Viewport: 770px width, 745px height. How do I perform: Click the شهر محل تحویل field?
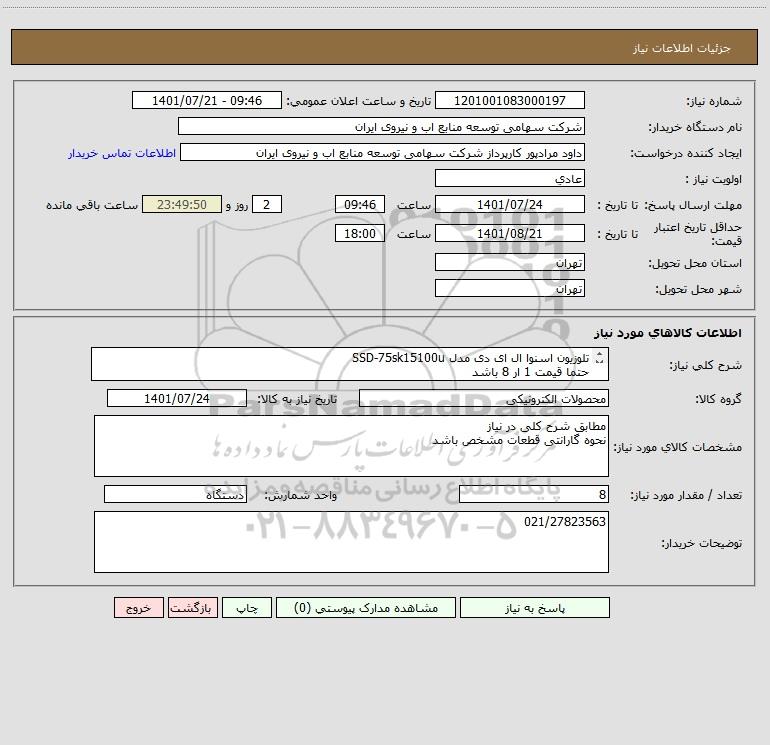(x=510, y=288)
